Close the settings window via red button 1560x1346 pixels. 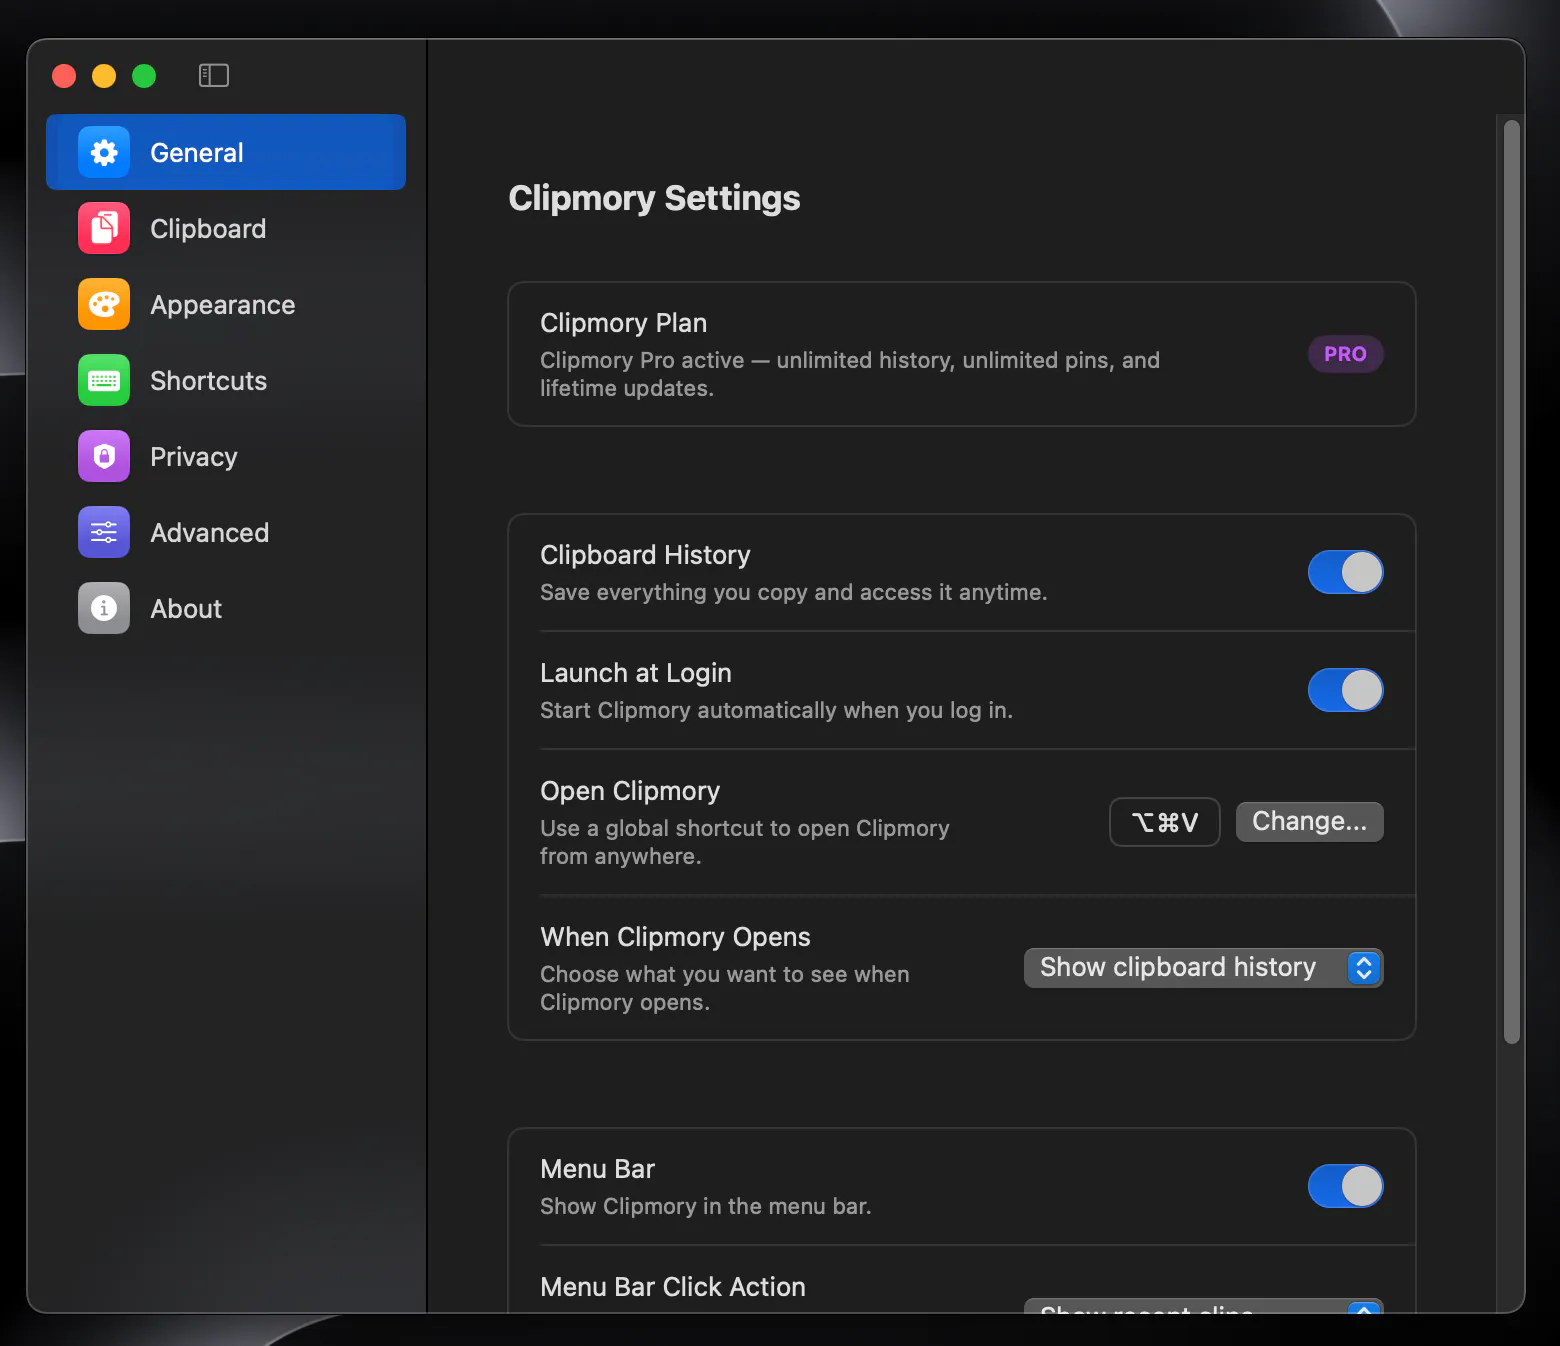(x=64, y=76)
